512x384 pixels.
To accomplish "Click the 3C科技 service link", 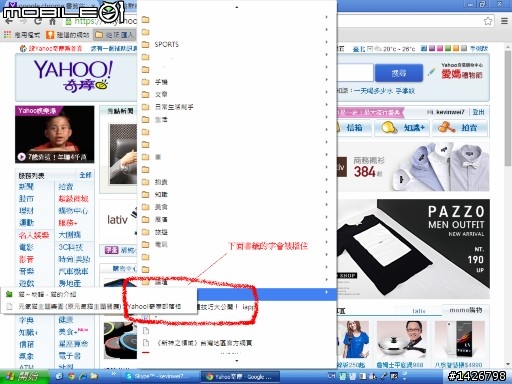I will coord(71,247).
